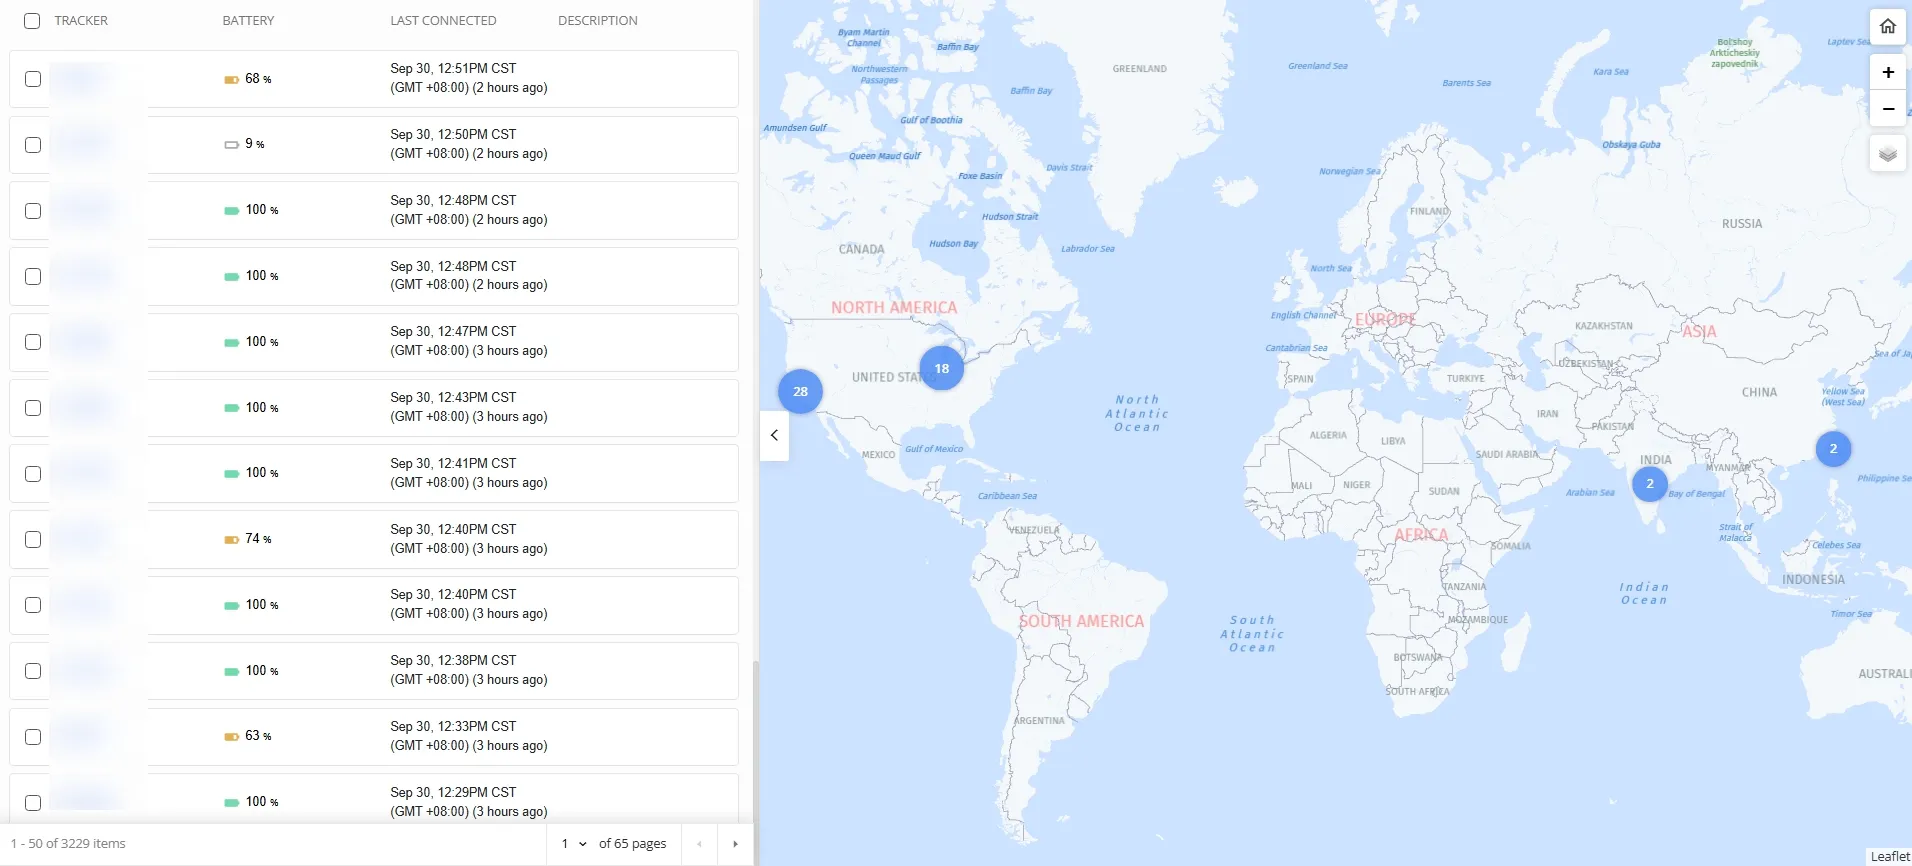Click the 'Sep 30, 12:50PM CST' timestamp
Viewport: 1912px width, 866px height.
[x=453, y=135]
